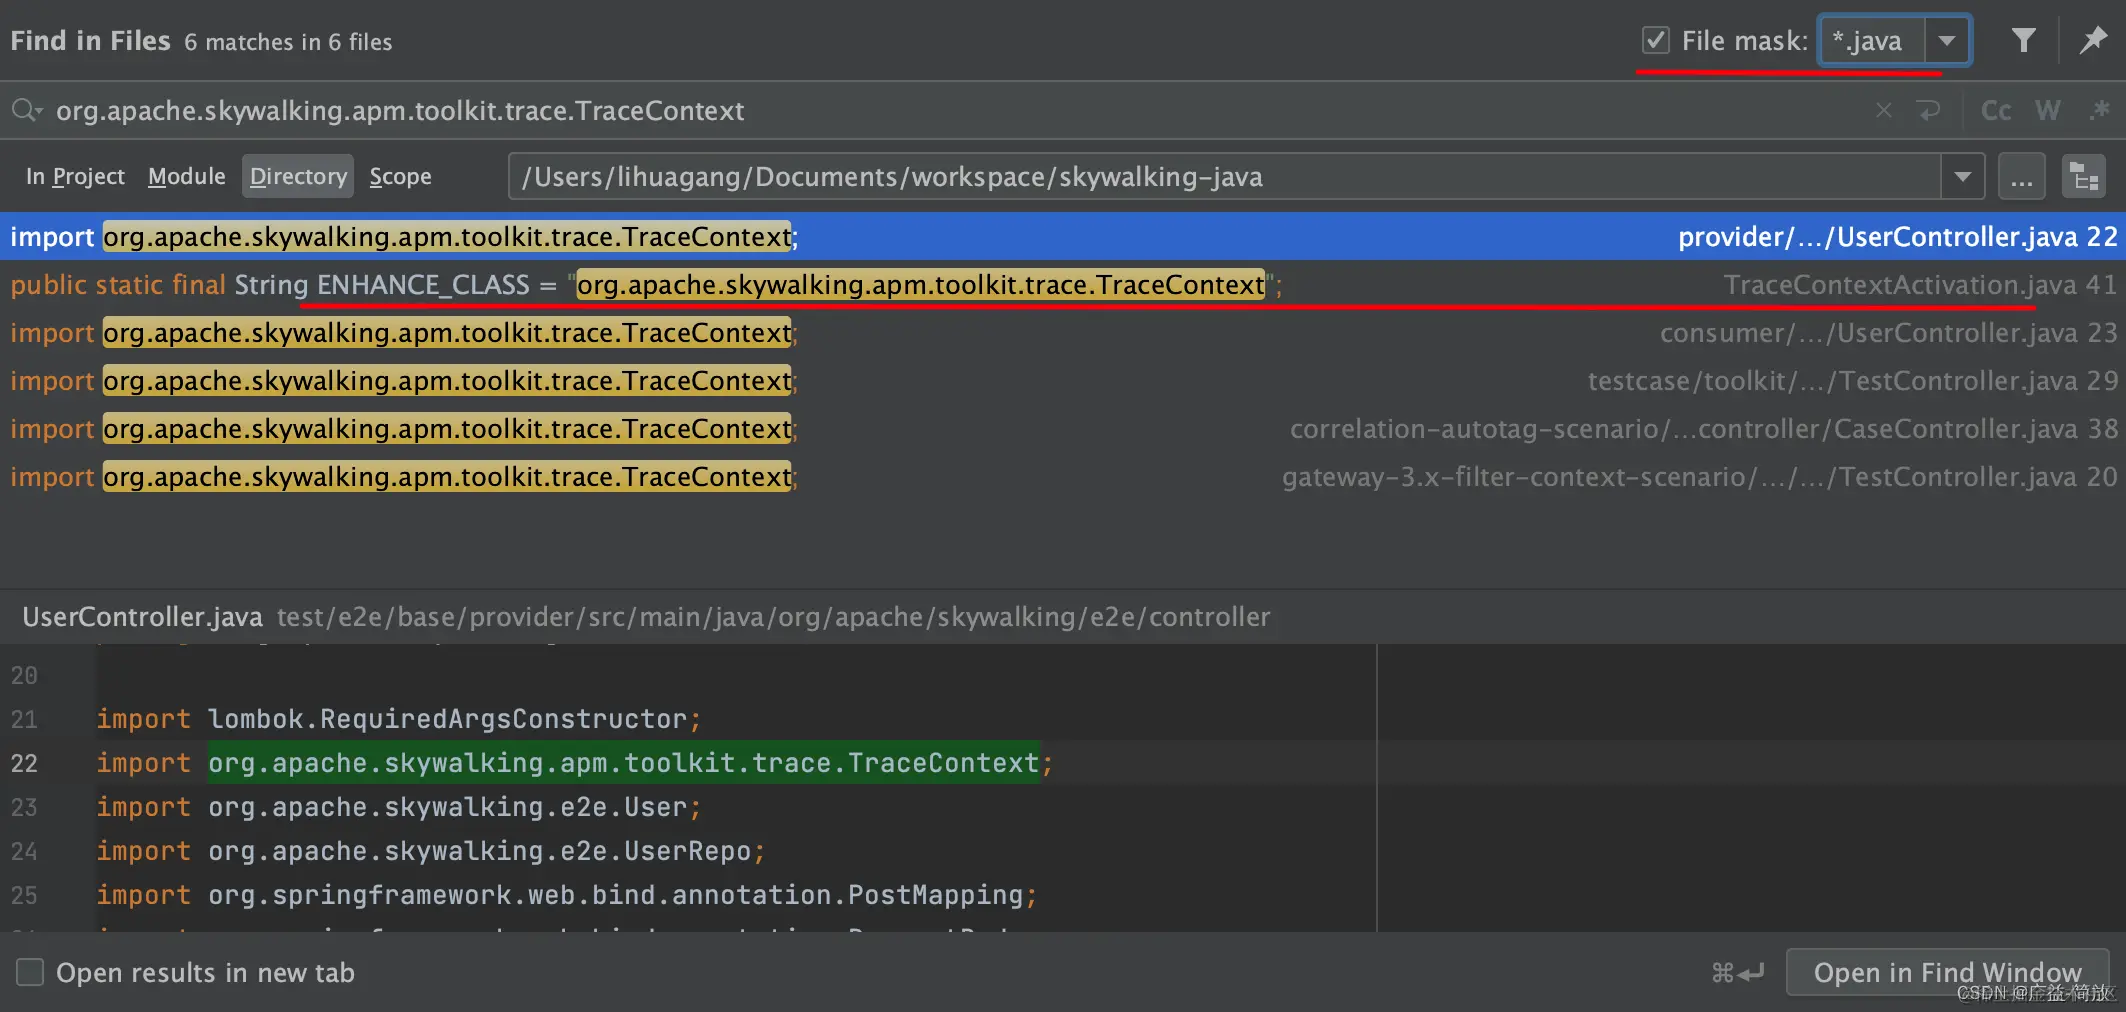
Task: Click preview line importing e2e.UserRepo
Action: tap(430, 851)
